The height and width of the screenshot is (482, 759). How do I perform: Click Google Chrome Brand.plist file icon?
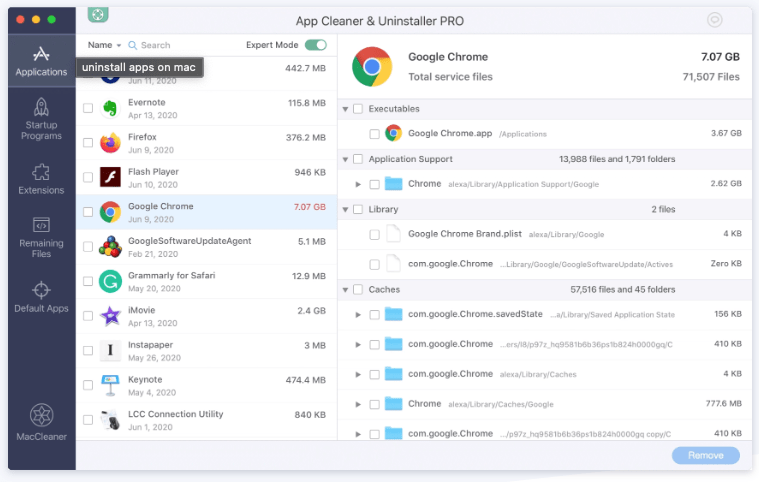click(x=393, y=234)
